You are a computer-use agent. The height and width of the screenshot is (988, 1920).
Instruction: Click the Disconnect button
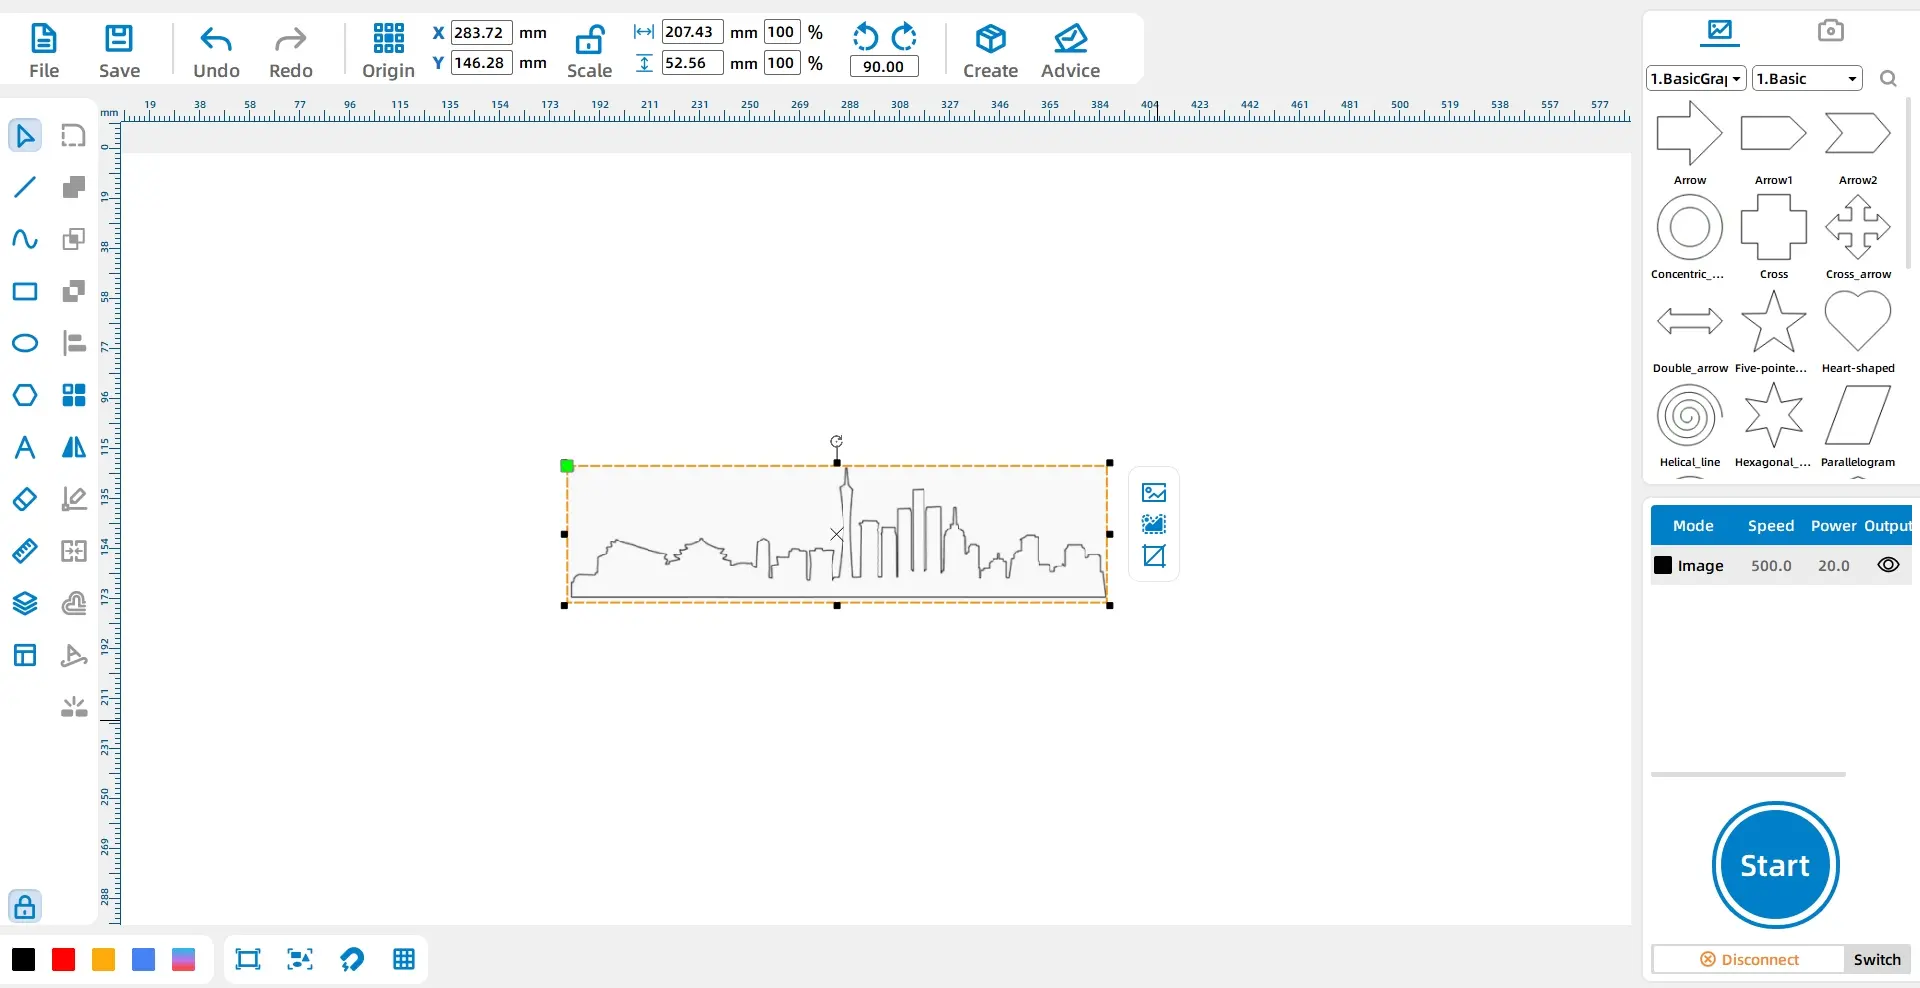pyautogui.click(x=1748, y=960)
